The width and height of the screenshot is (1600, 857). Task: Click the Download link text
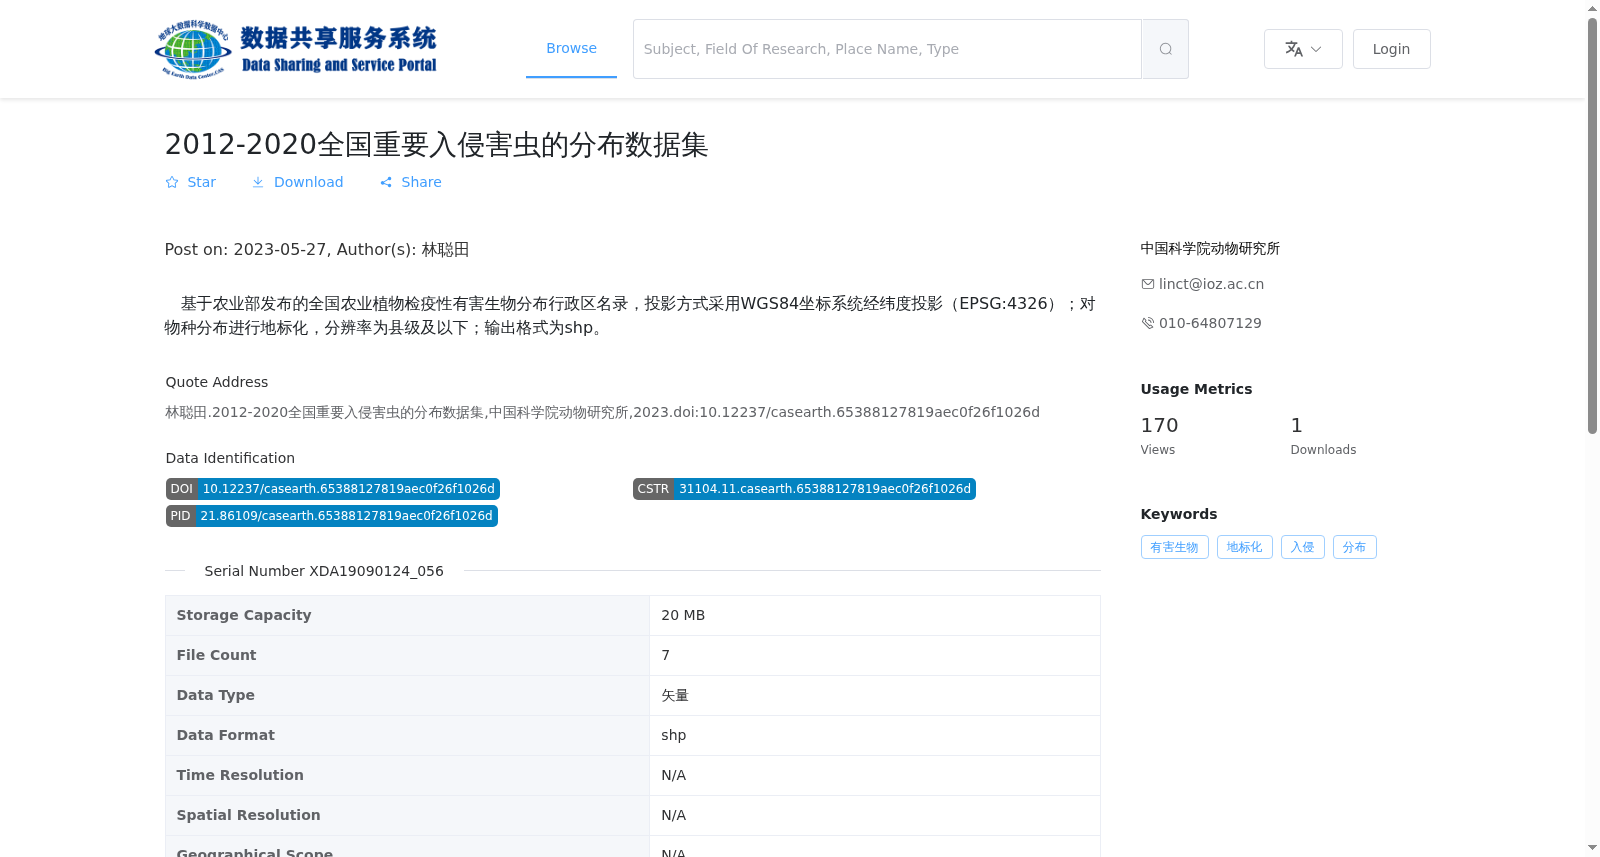pos(308,182)
